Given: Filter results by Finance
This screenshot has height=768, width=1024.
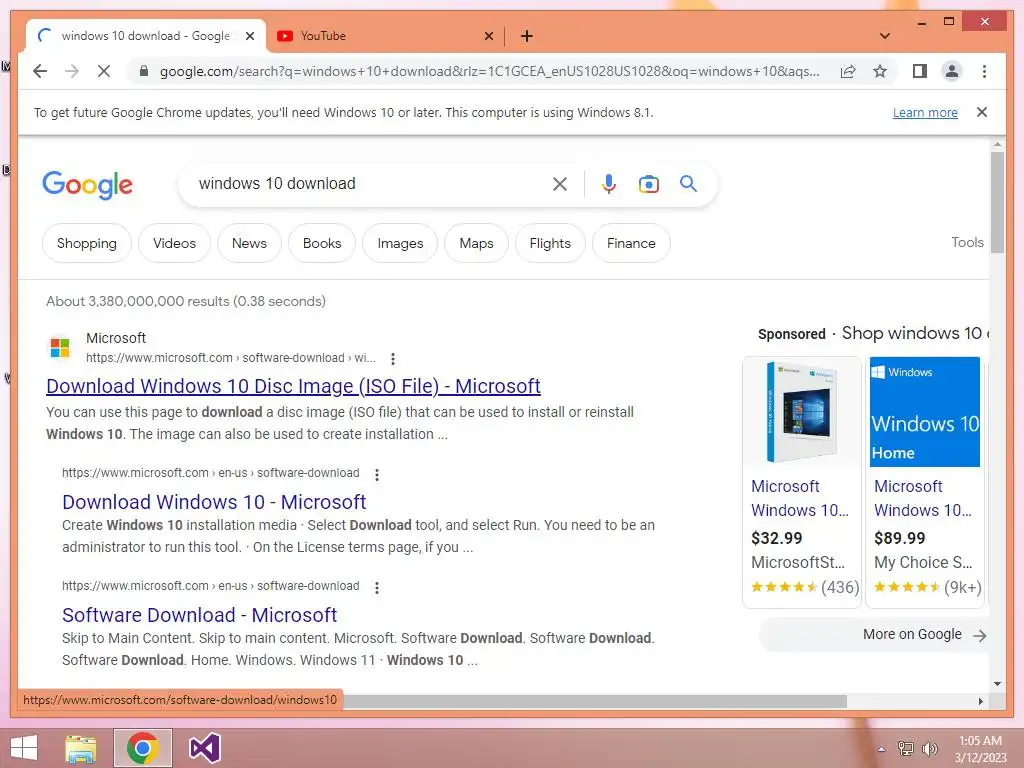Looking at the screenshot, I should pos(631,243).
